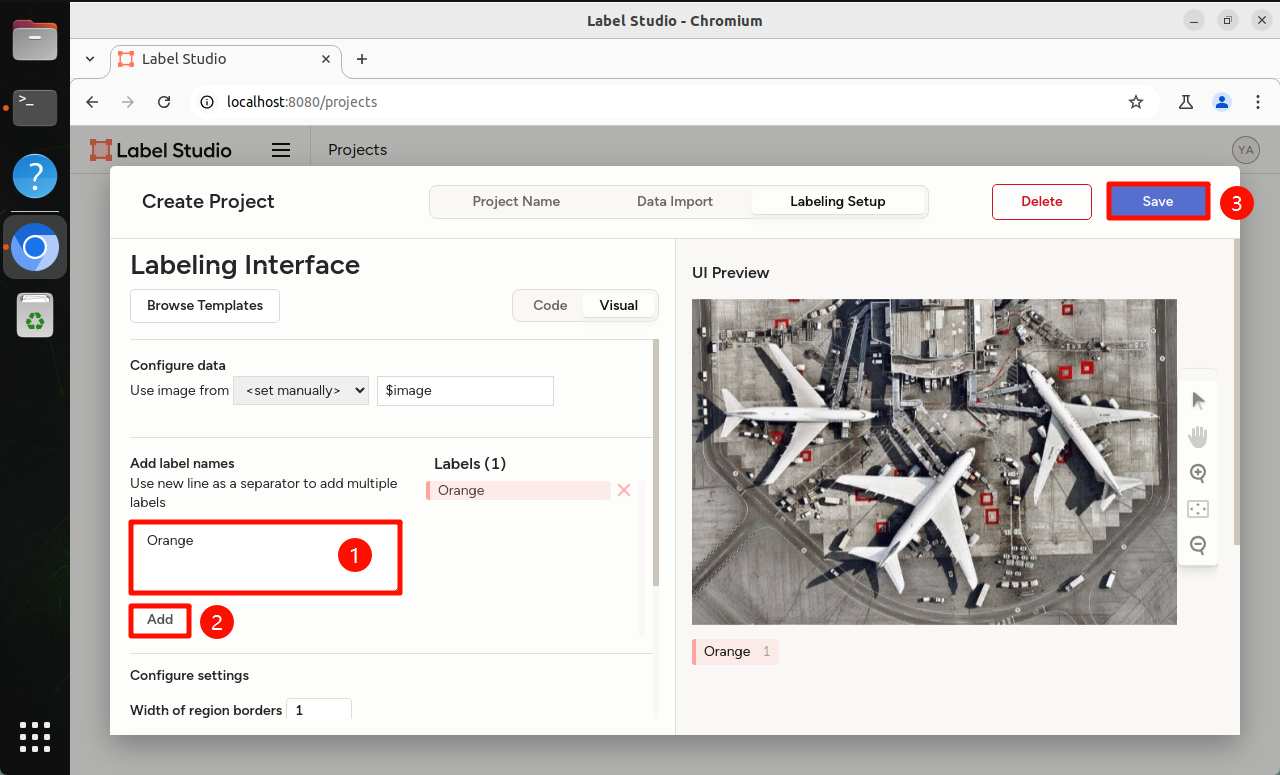Select the hand pan tool
Viewport: 1280px width, 775px height.
pyautogui.click(x=1198, y=437)
